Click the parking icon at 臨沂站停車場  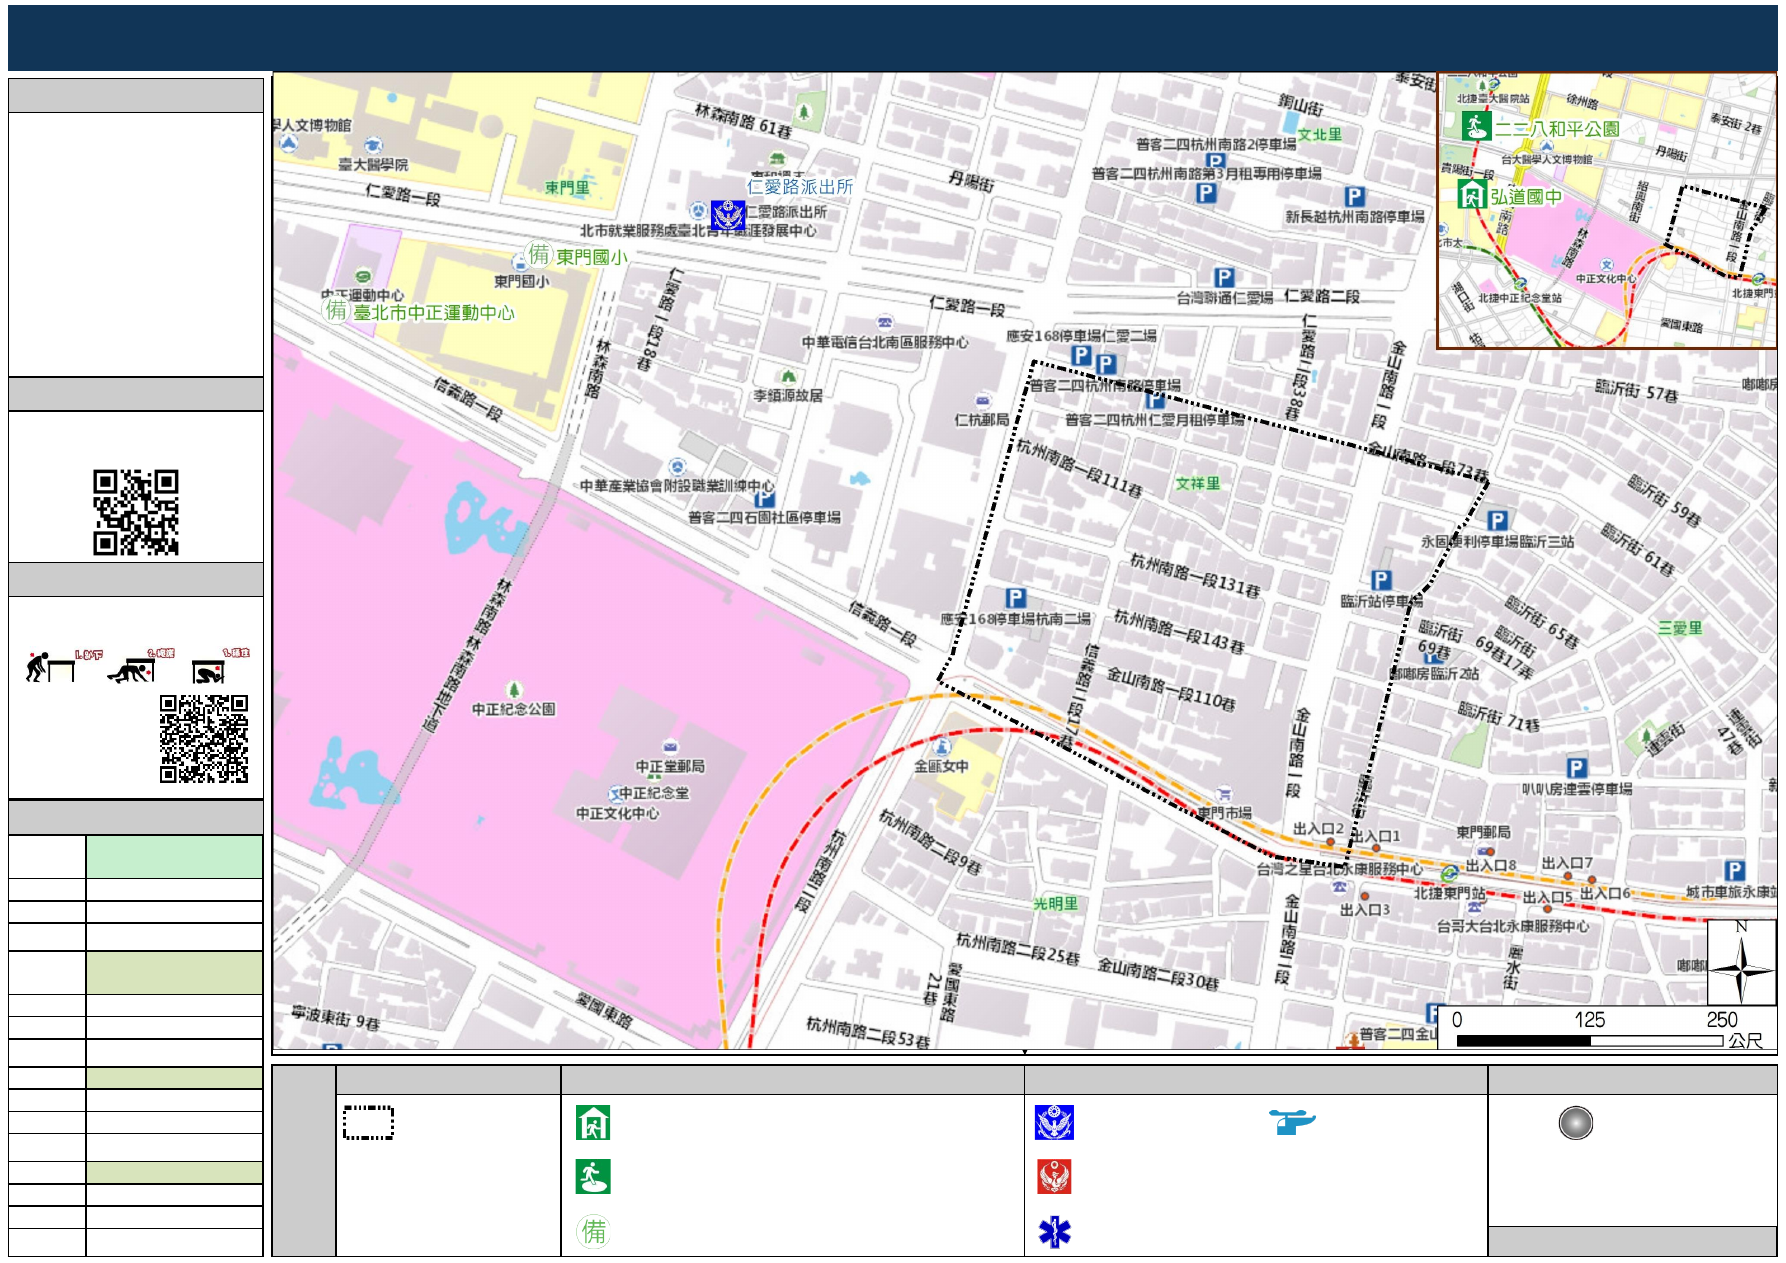(x=1381, y=581)
